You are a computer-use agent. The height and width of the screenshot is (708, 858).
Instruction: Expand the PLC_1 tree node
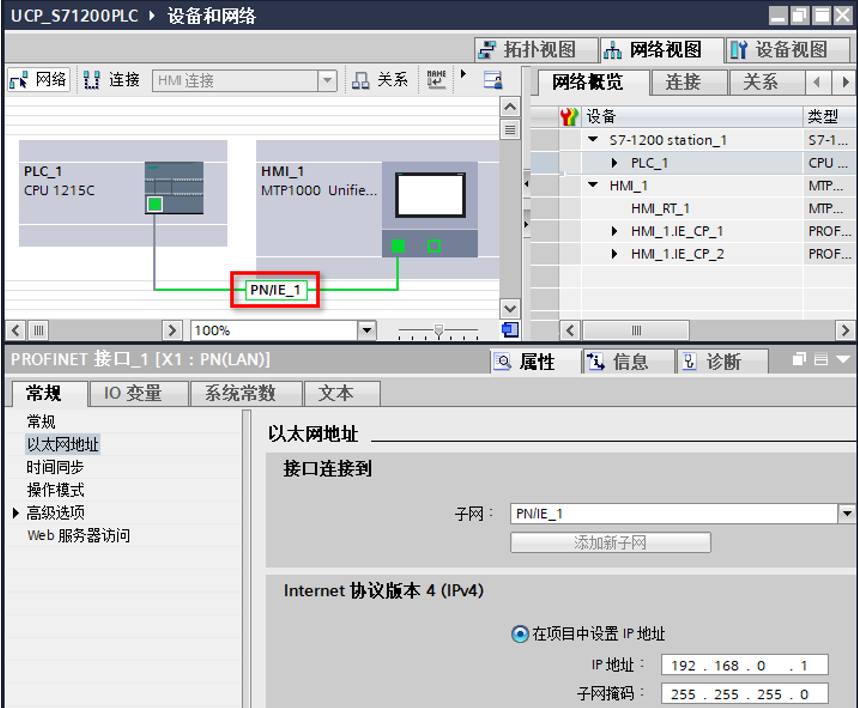616,163
